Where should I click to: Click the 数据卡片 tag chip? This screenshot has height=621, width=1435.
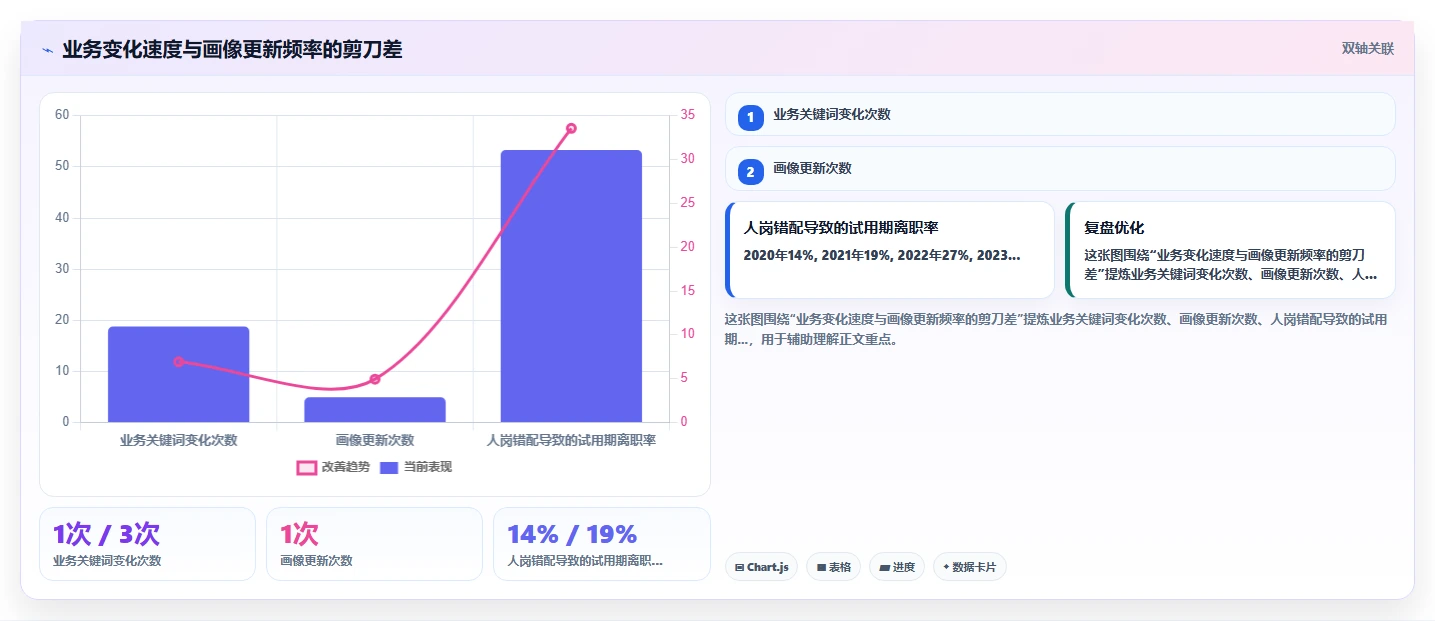click(970, 567)
